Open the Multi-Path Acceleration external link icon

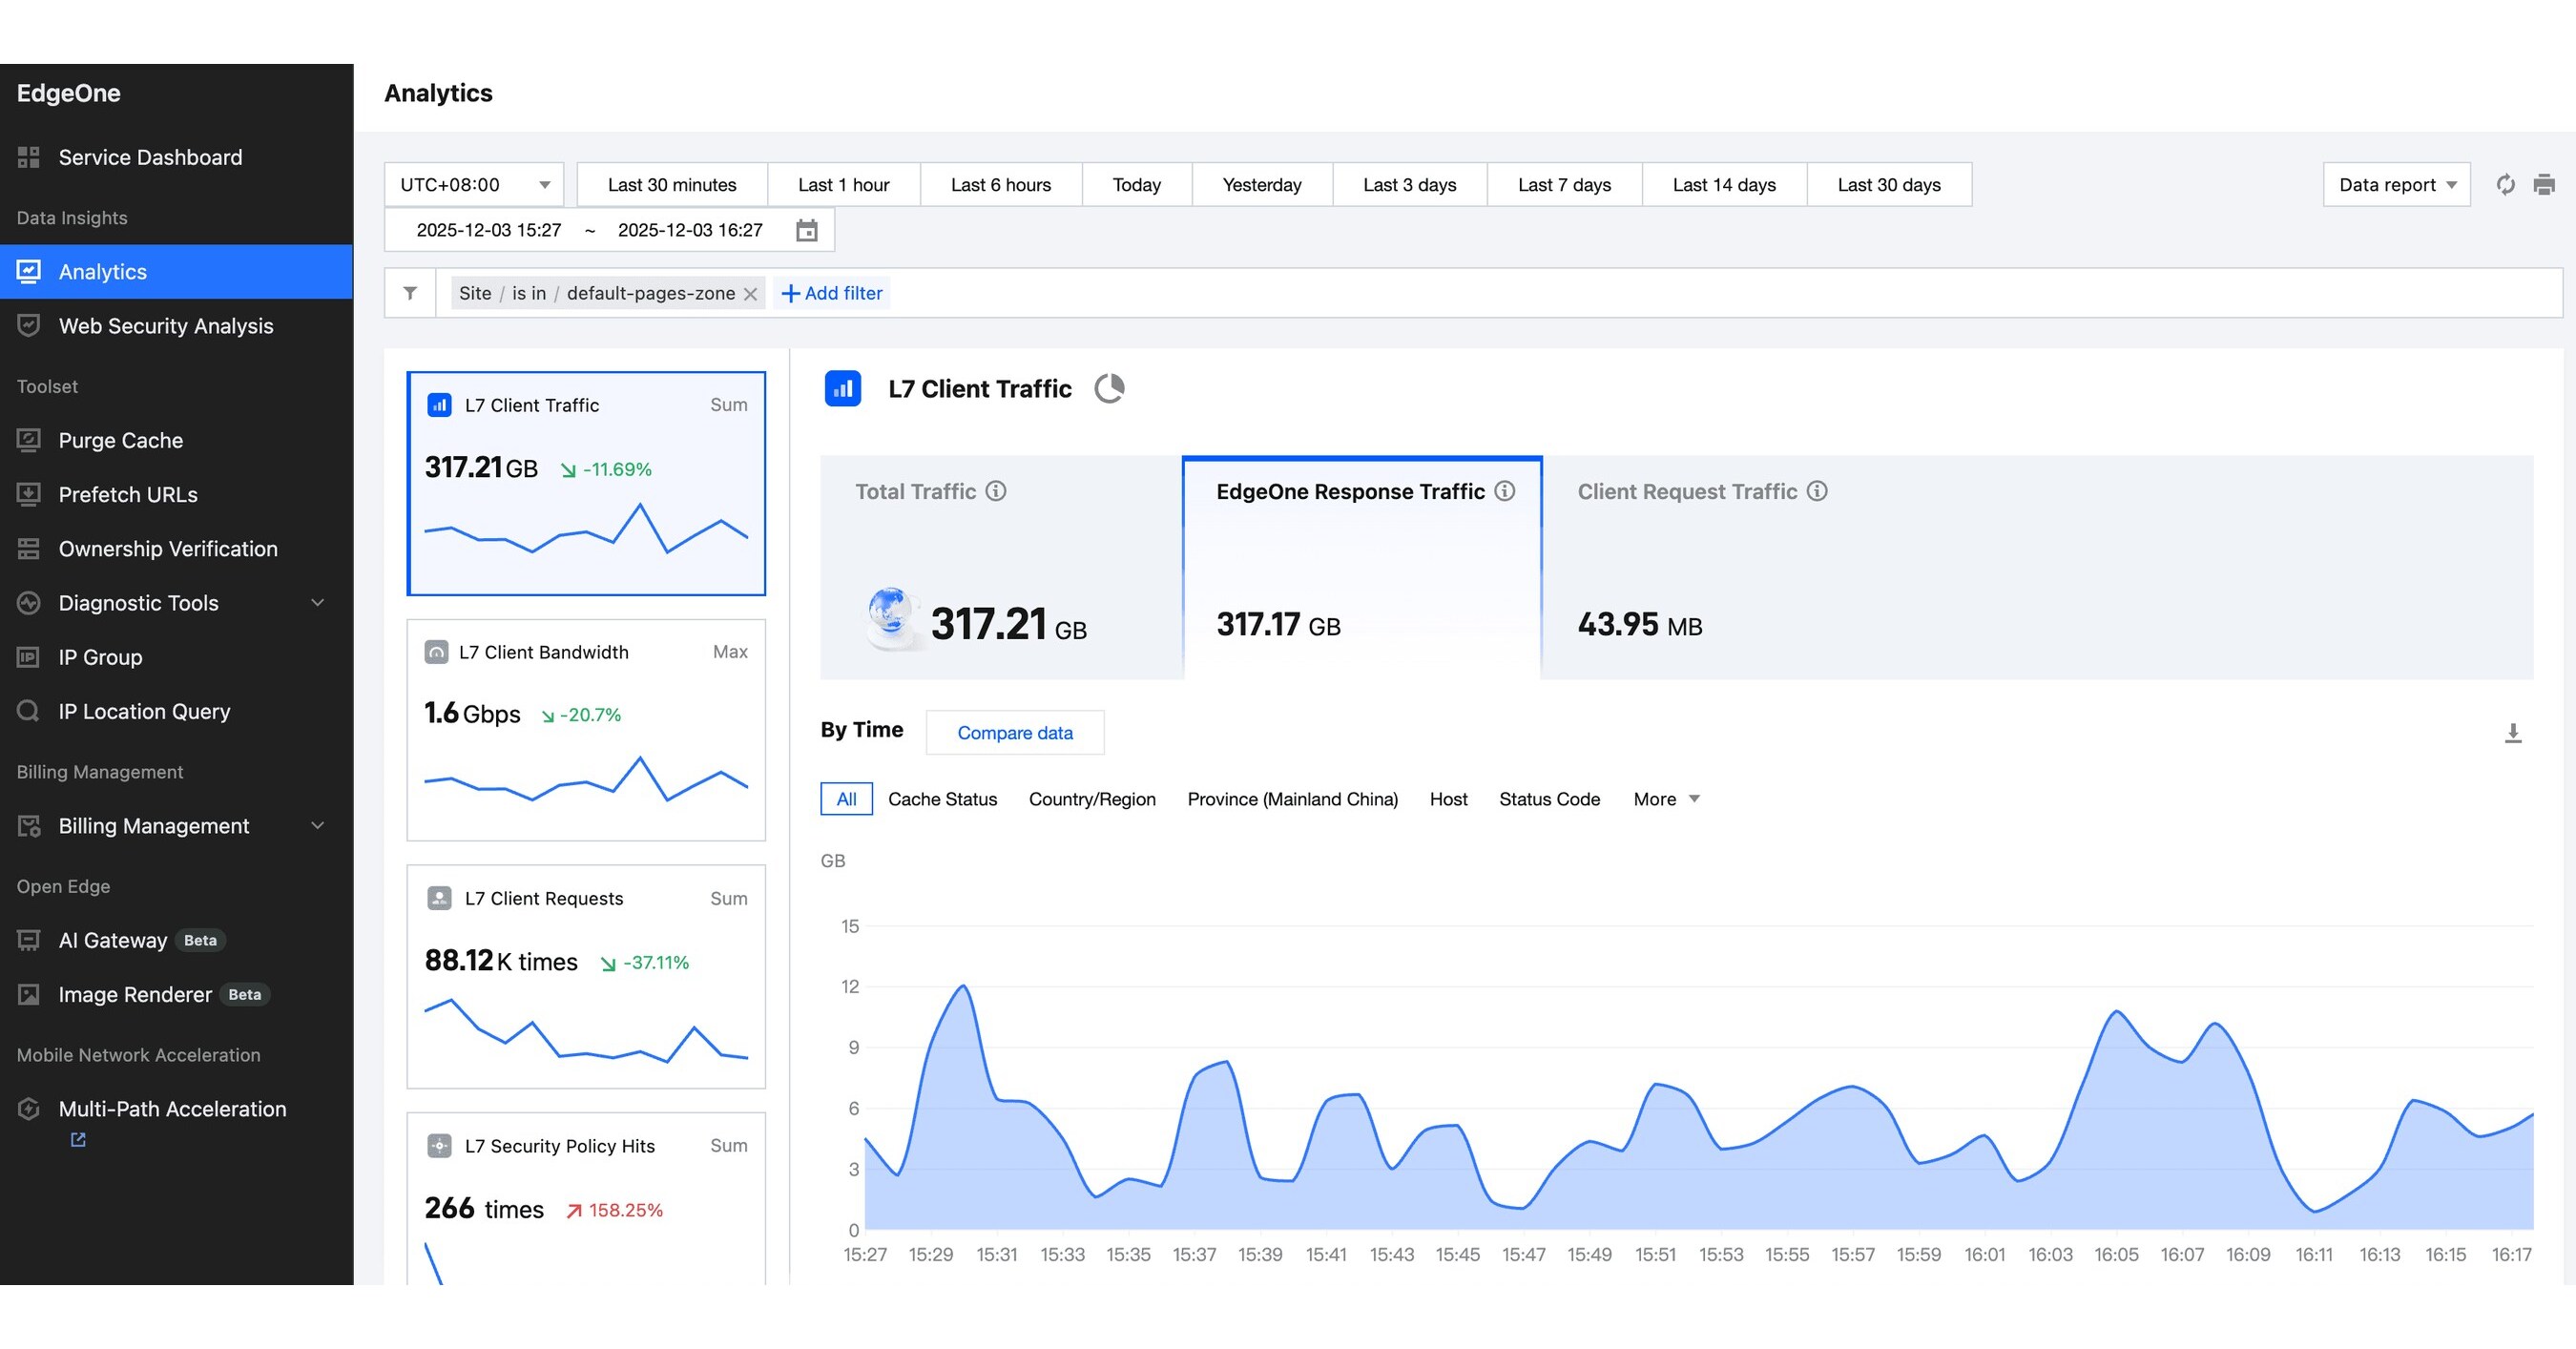click(x=78, y=1139)
